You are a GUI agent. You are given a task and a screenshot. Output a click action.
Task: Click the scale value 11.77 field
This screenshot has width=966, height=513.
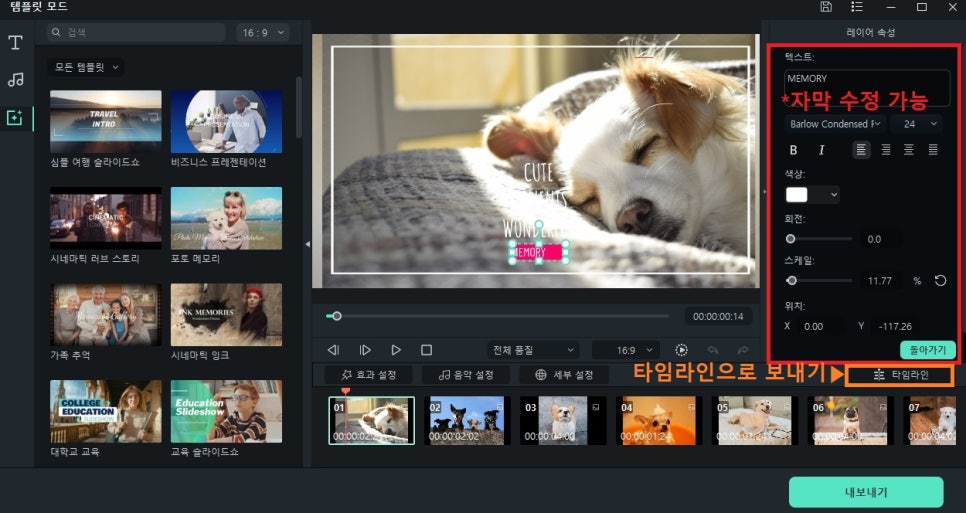tap(880, 281)
